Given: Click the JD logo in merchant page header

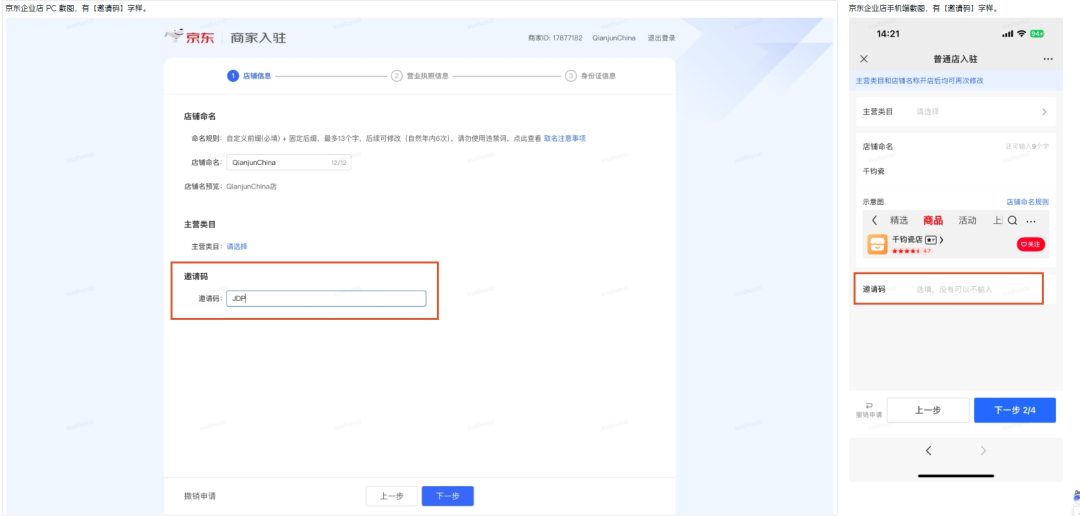Looking at the screenshot, I should [189, 37].
